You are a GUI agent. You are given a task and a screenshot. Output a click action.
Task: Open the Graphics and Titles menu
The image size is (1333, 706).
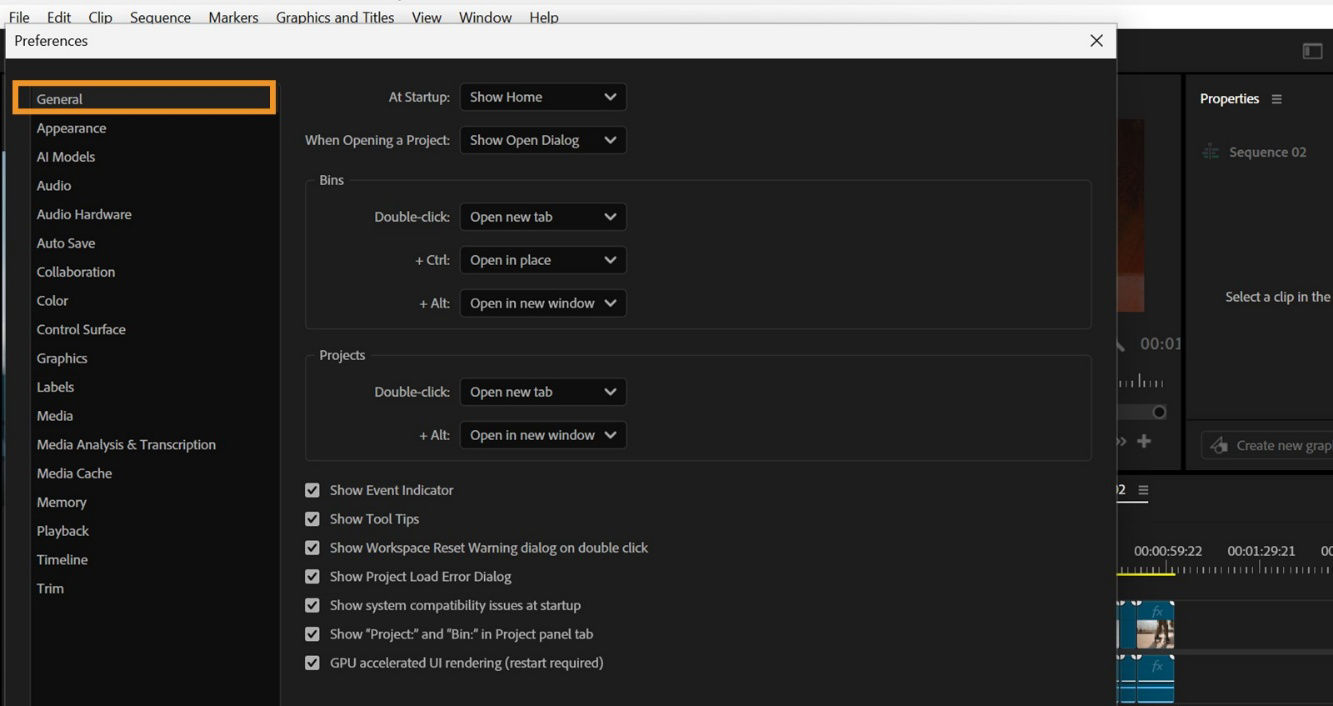pos(335,17)
